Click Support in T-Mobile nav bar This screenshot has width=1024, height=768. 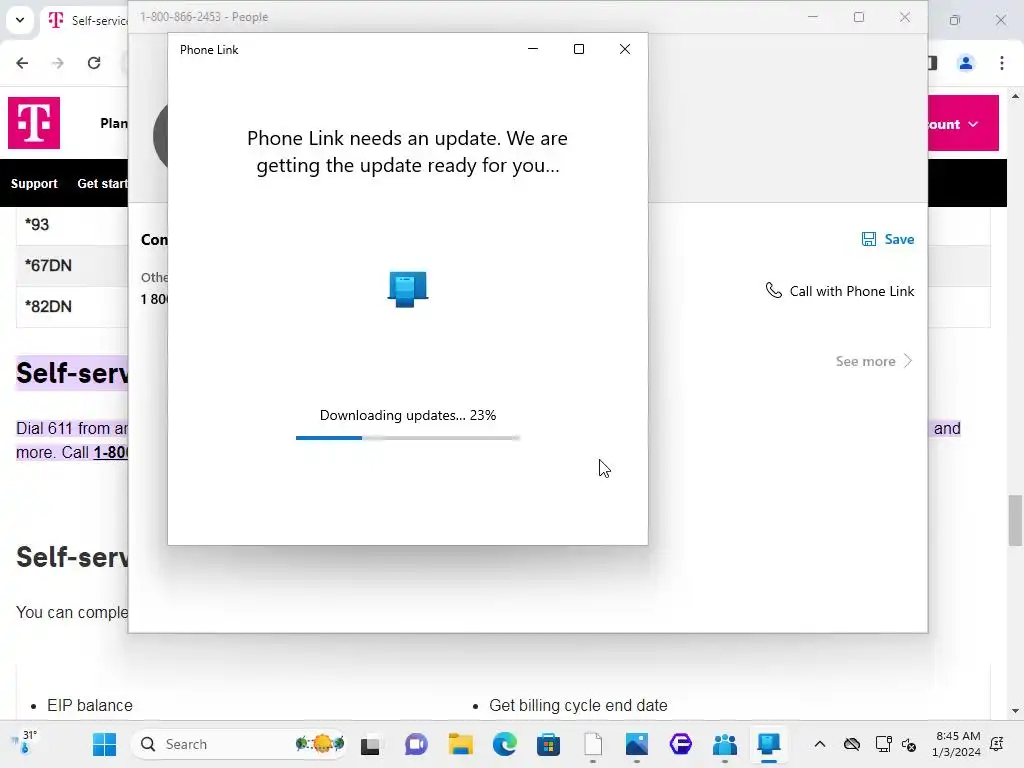pos(34,184)
